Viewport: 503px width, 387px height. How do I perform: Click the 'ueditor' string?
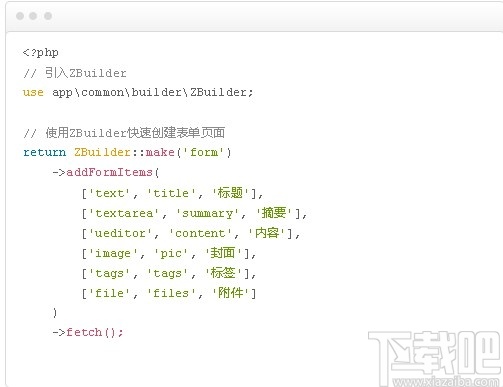coord(120,233)
